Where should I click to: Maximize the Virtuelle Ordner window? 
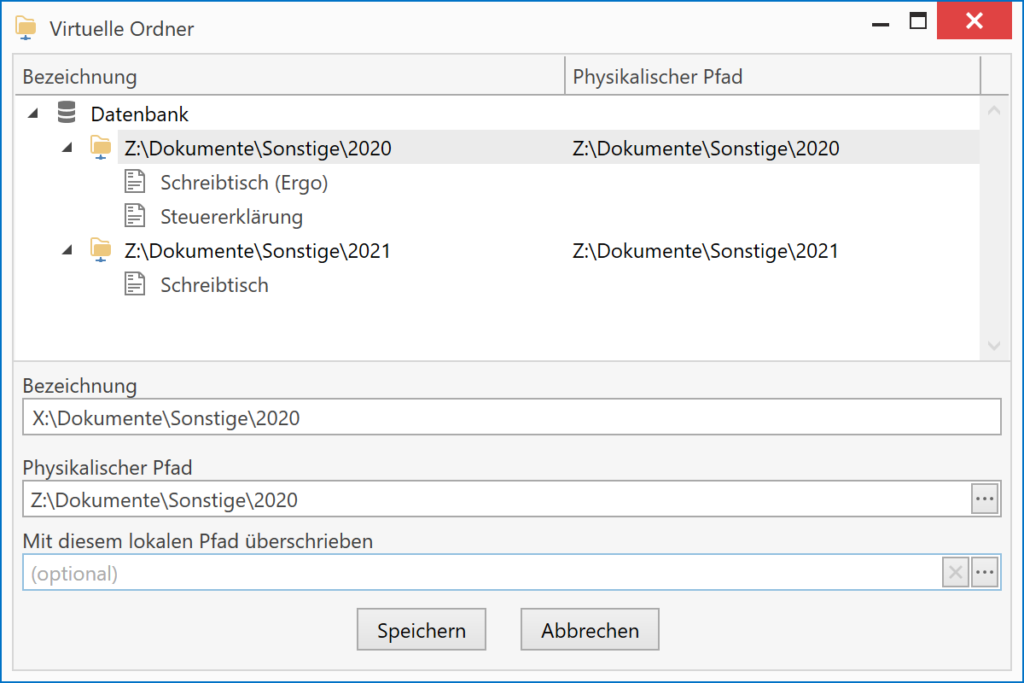(918, 22)
